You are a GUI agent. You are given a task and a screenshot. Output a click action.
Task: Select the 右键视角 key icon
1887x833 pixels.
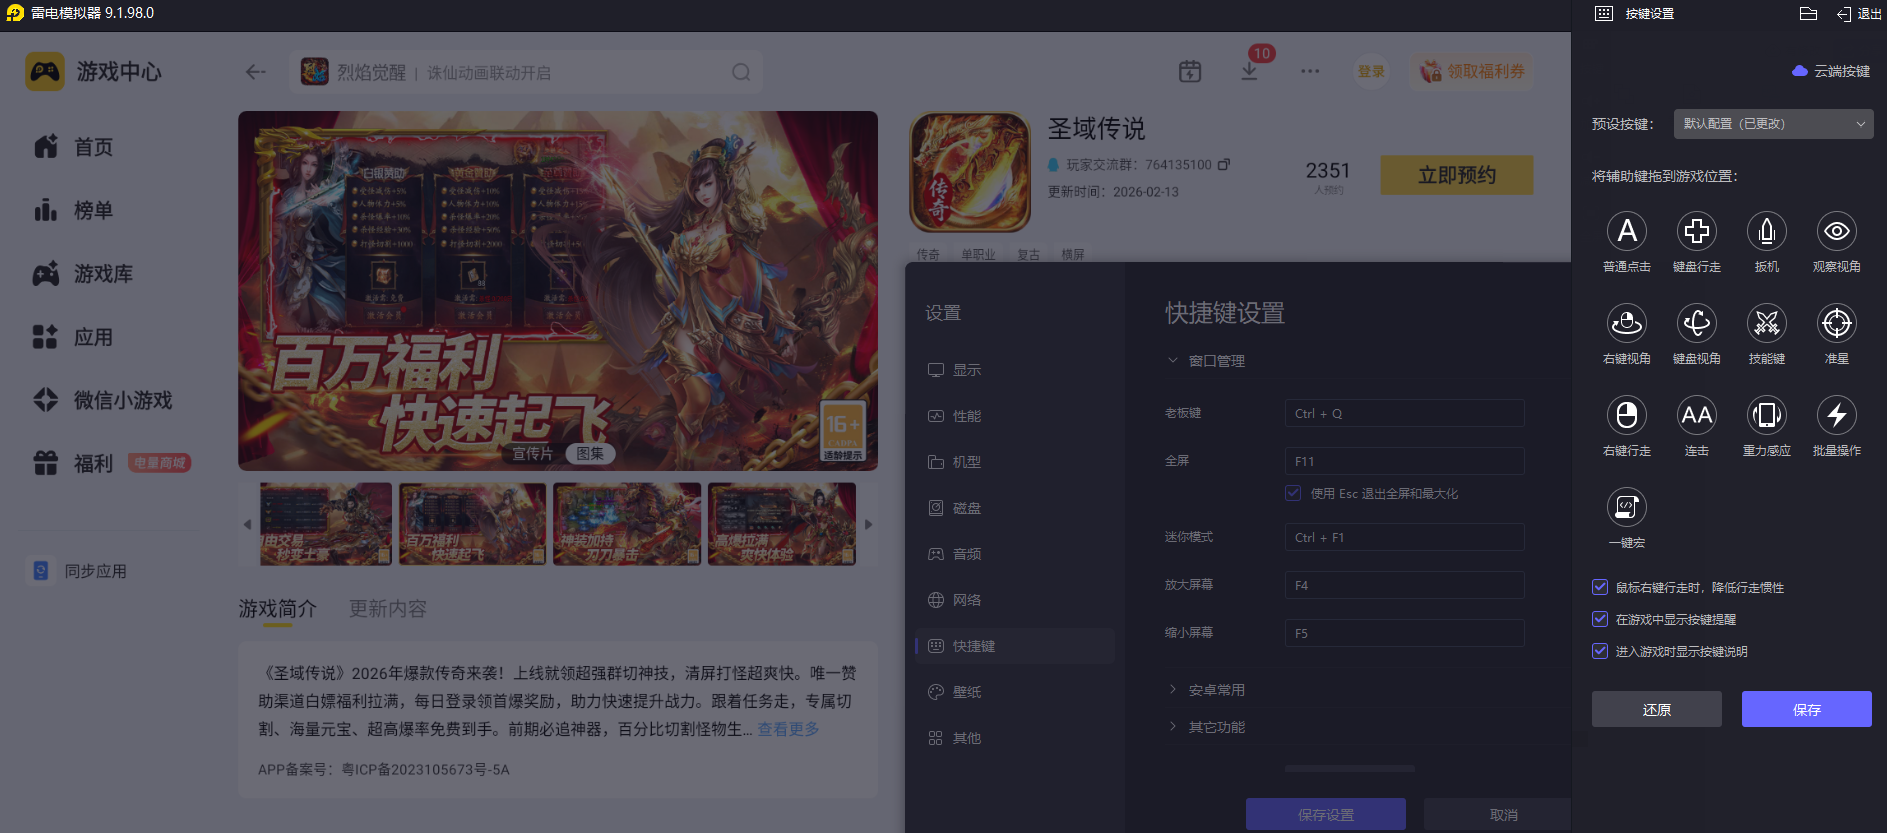click(x=1627, y=323)
